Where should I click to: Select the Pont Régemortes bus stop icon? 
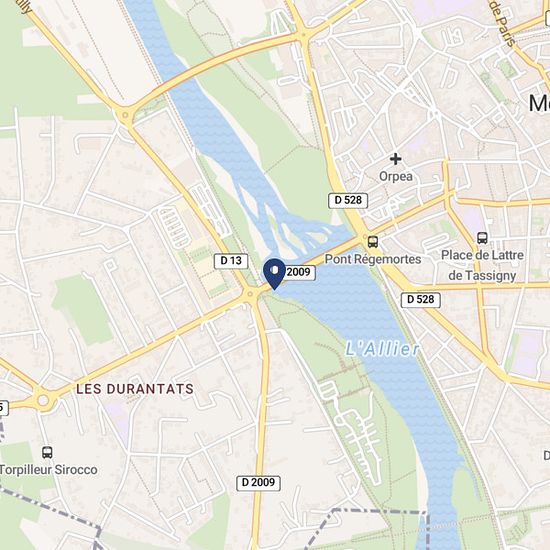(x=373, y=241)
